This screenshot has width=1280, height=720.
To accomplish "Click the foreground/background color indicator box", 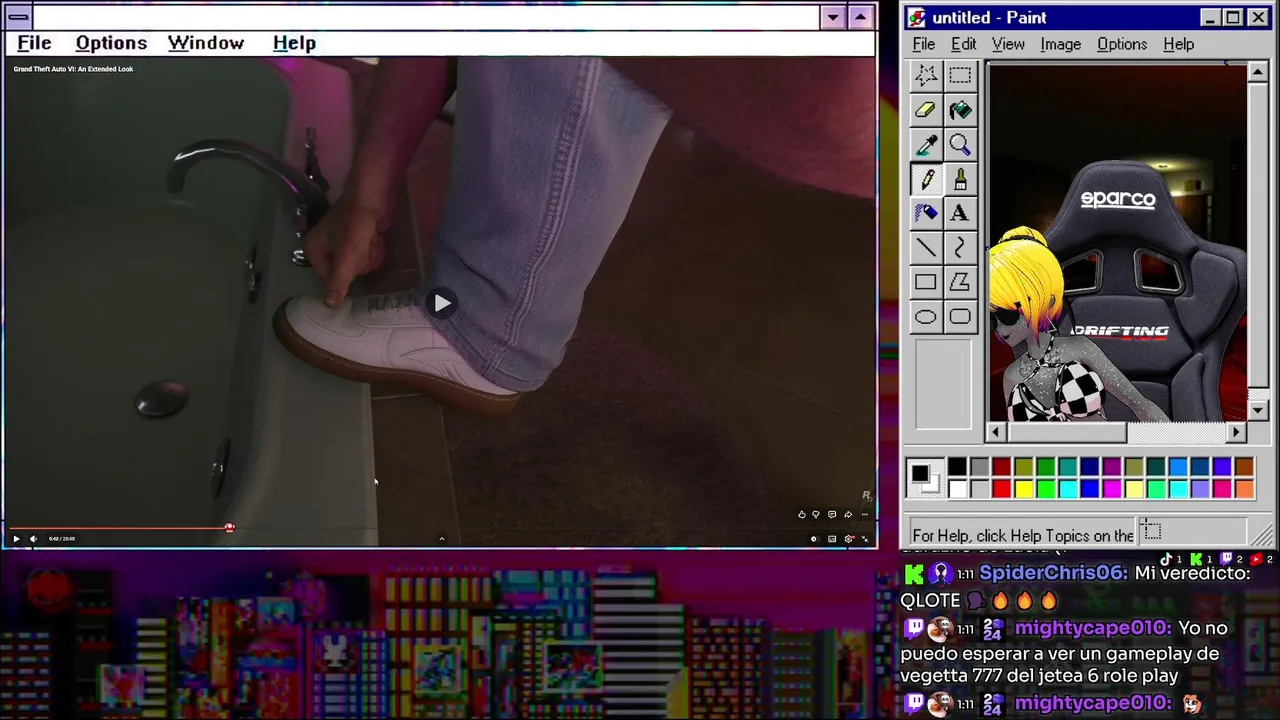I will pyautogui.click(x=926, y=478).
